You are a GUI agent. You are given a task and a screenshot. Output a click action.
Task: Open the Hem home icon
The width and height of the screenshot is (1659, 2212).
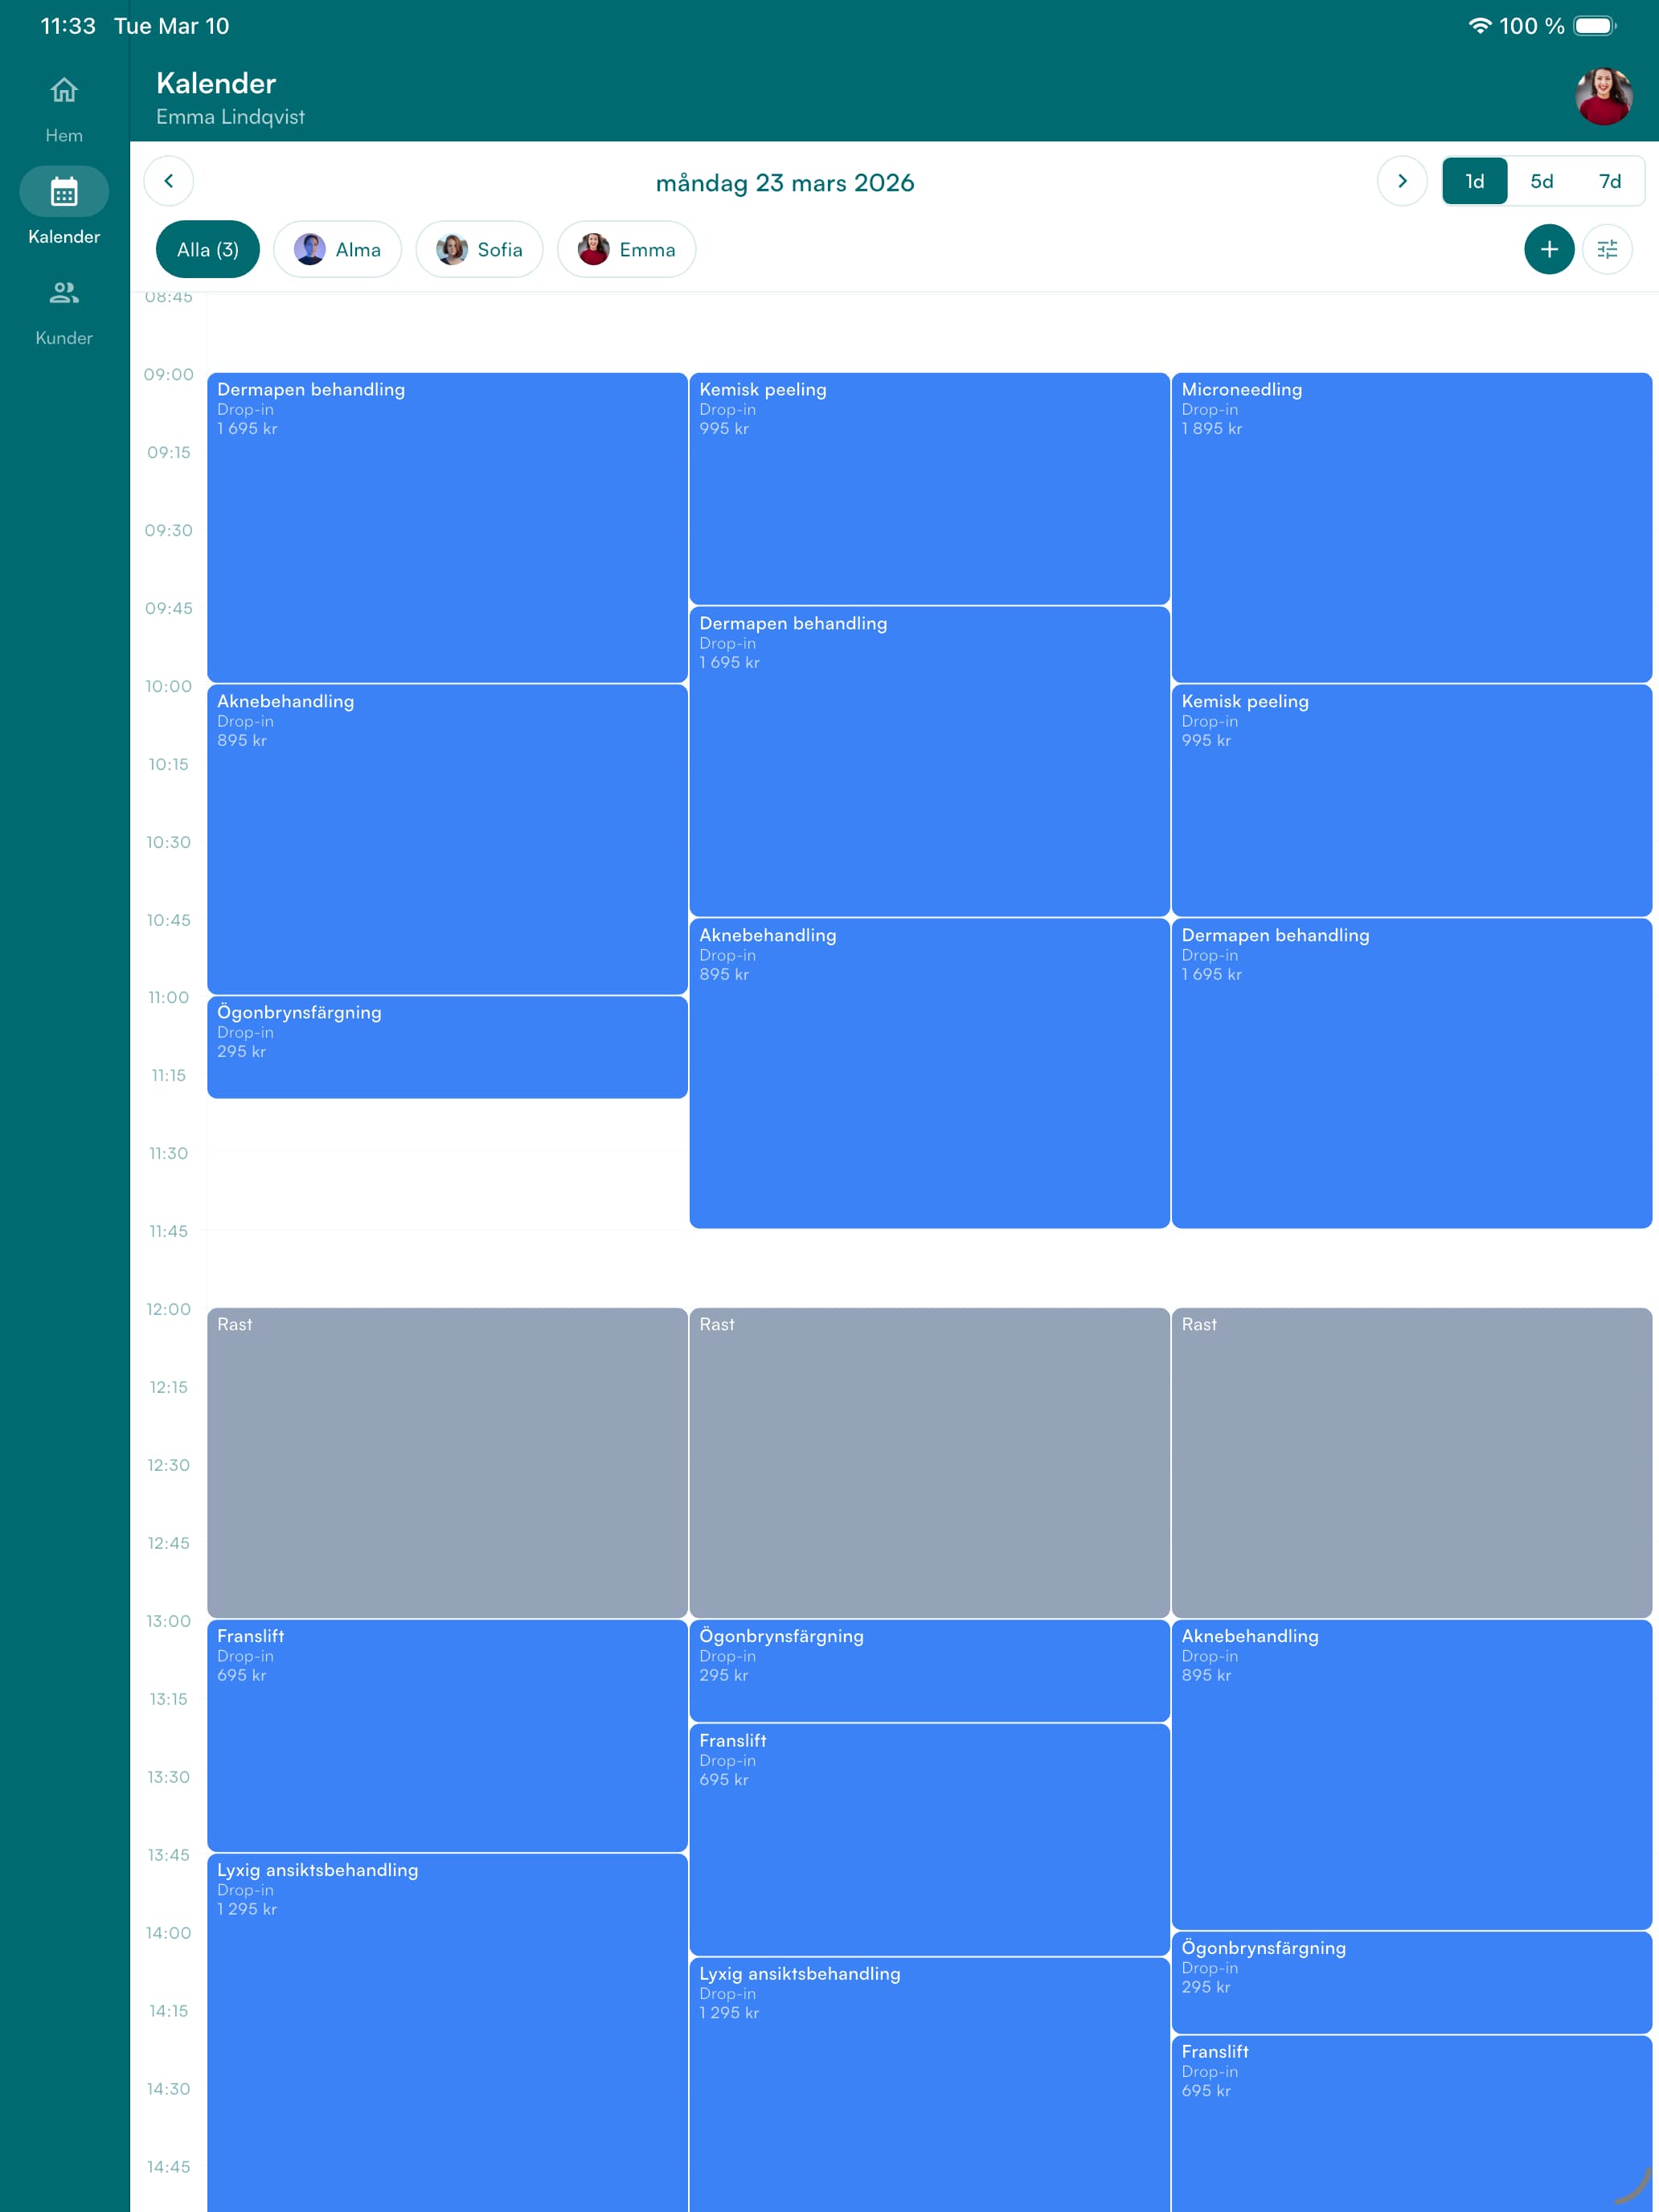[64, 91]
